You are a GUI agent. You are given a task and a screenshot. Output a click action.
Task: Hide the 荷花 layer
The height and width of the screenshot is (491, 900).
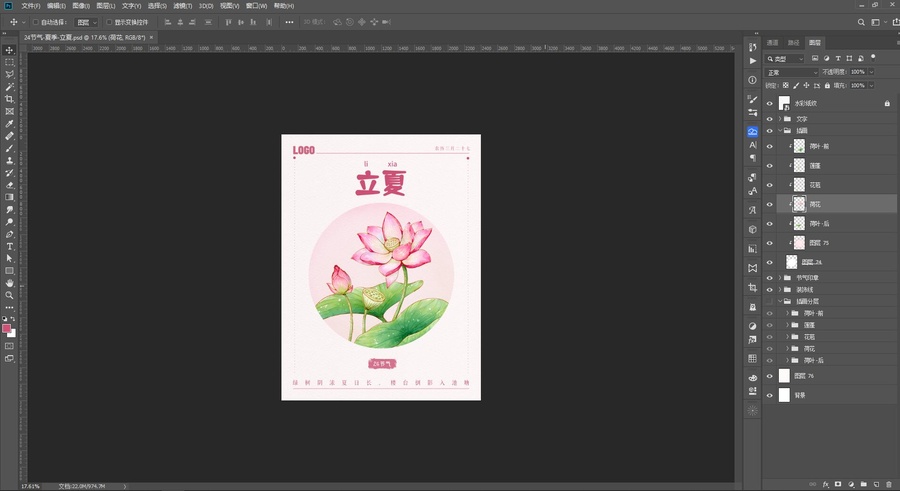point(770,204)
